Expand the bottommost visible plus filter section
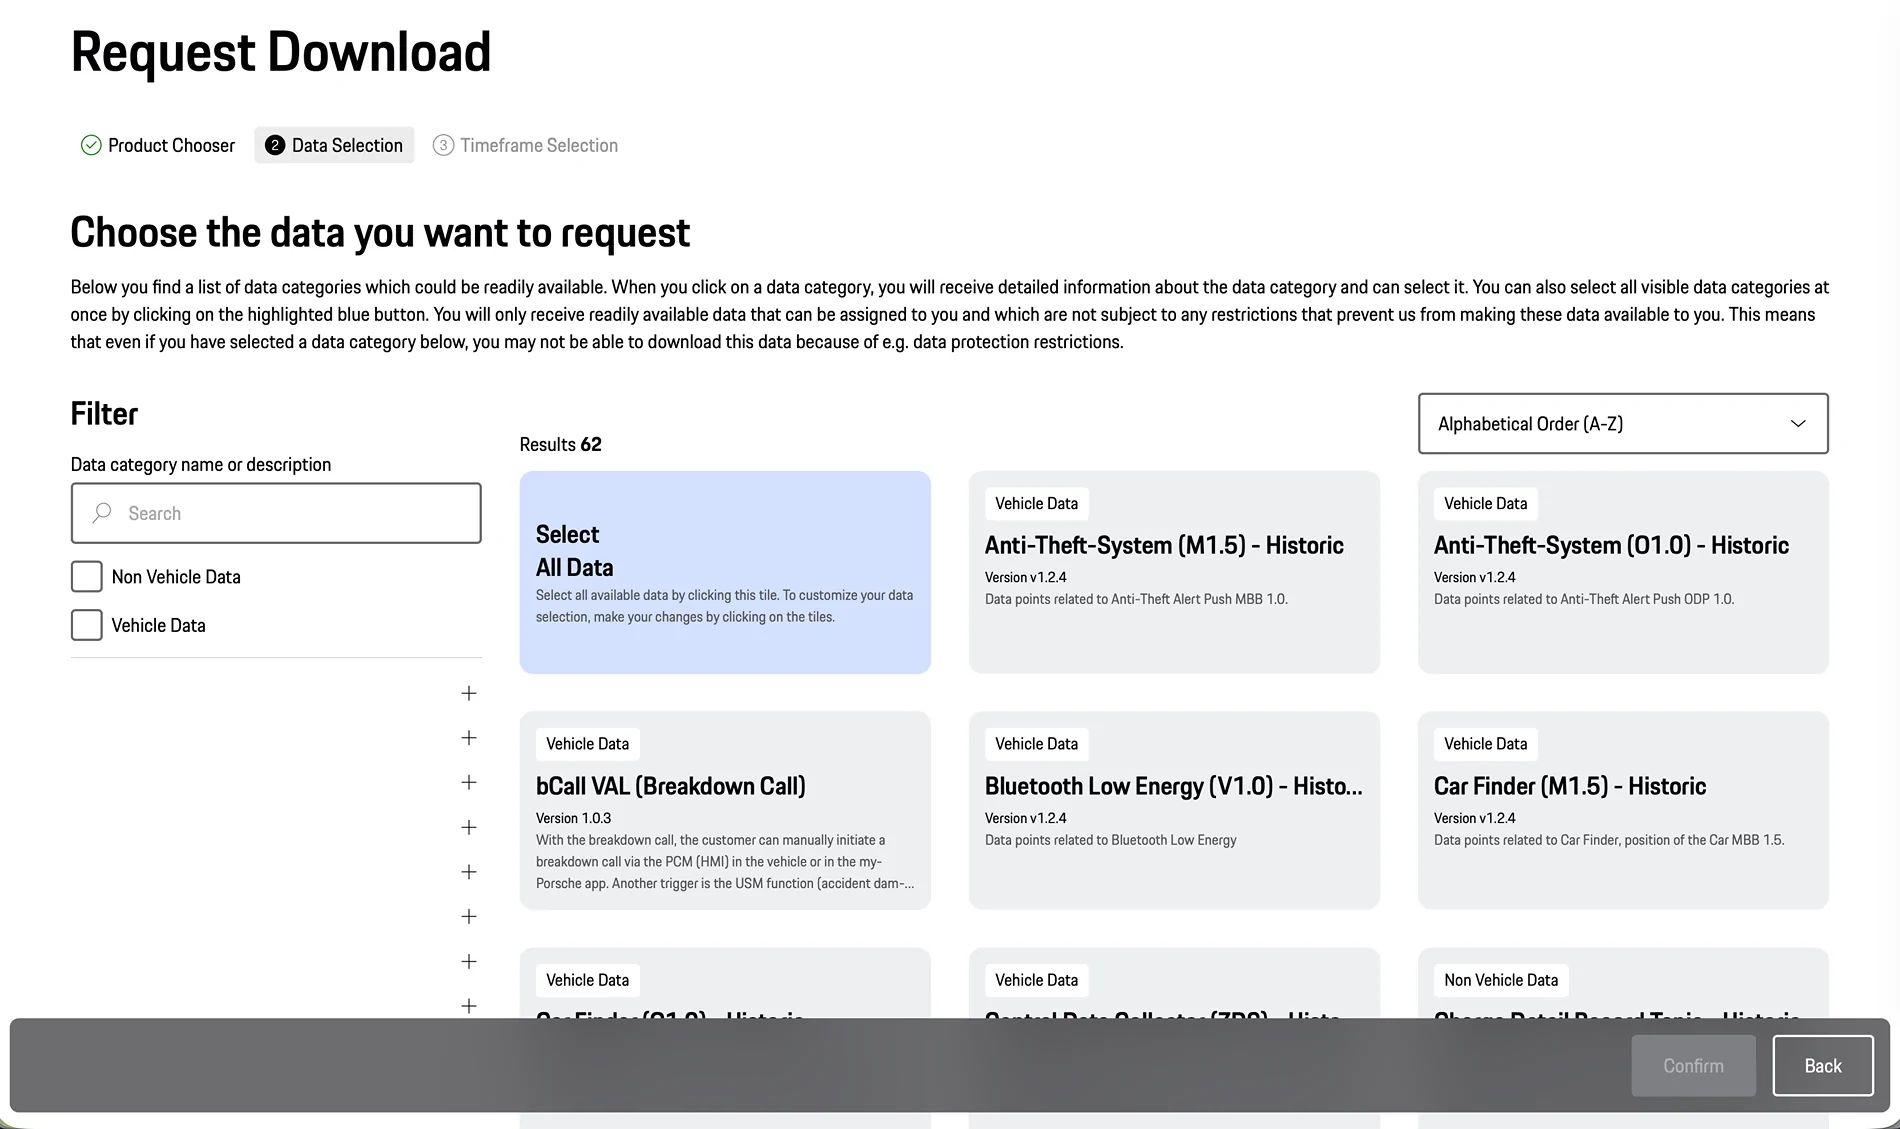1900x1129 pixels. tap(468, 1005)
